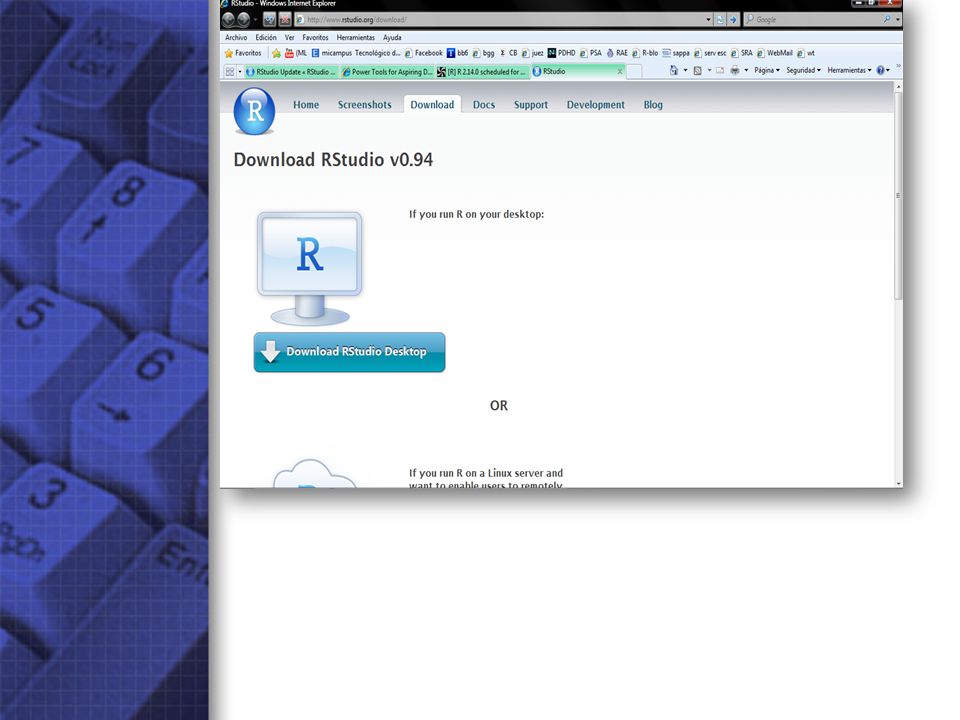This screenshot has width=960, height=720.
Task: Open the Seguridad dropdown menu
Action: [x=803, y=70]
